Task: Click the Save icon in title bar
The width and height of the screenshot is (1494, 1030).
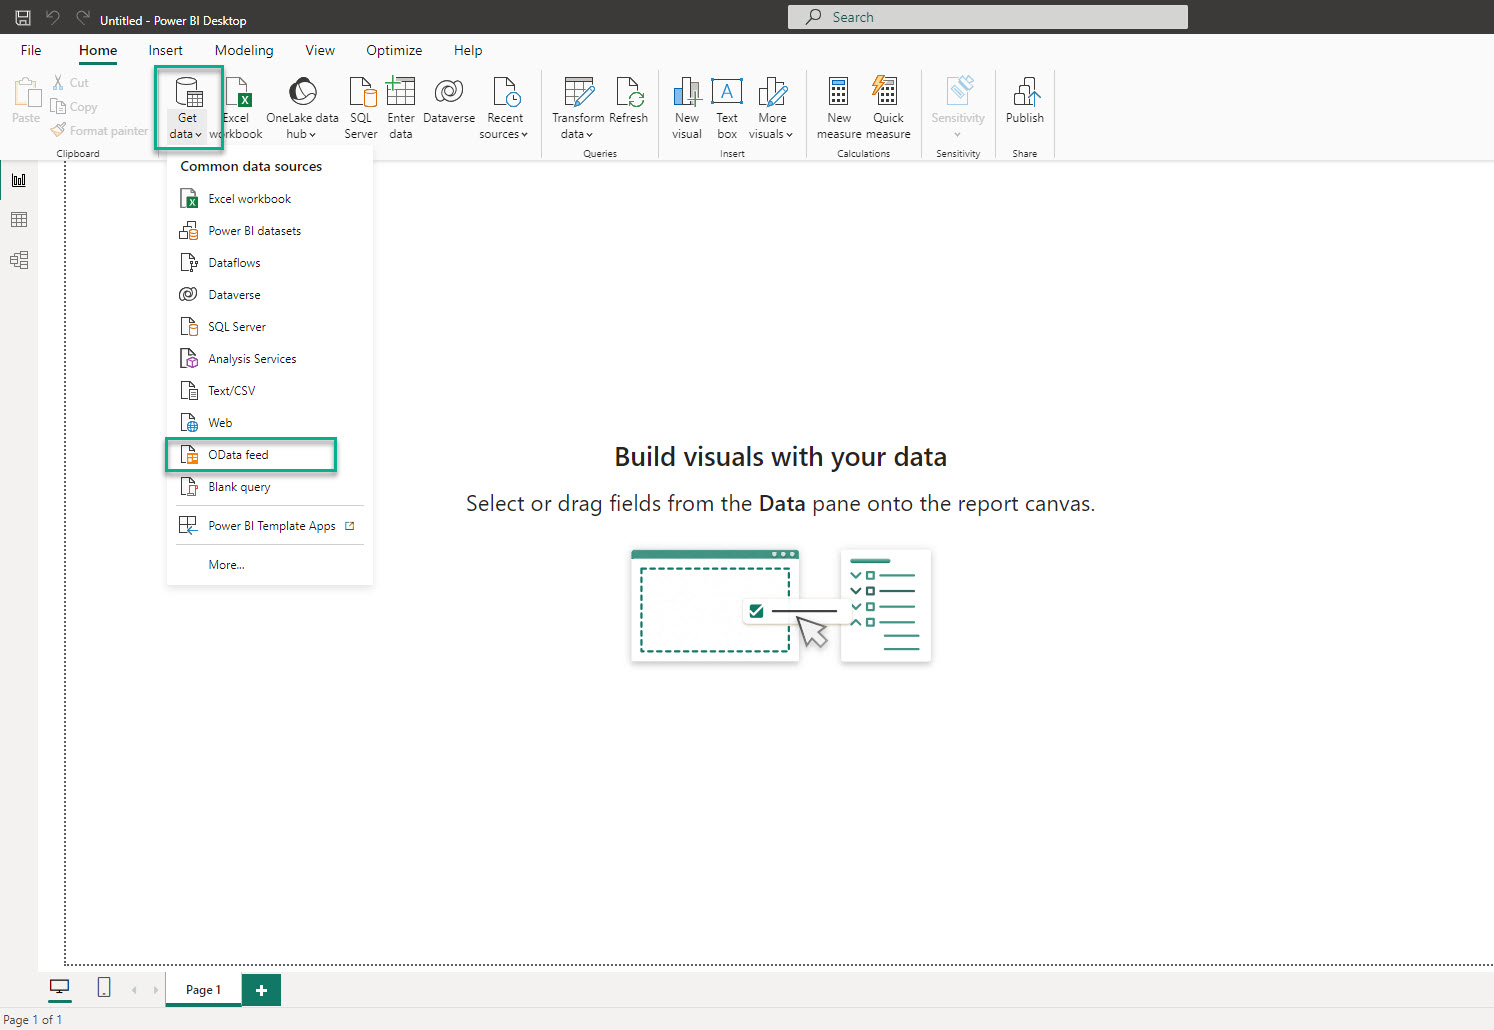Action: pyautogui.click(x=23, y=18)
